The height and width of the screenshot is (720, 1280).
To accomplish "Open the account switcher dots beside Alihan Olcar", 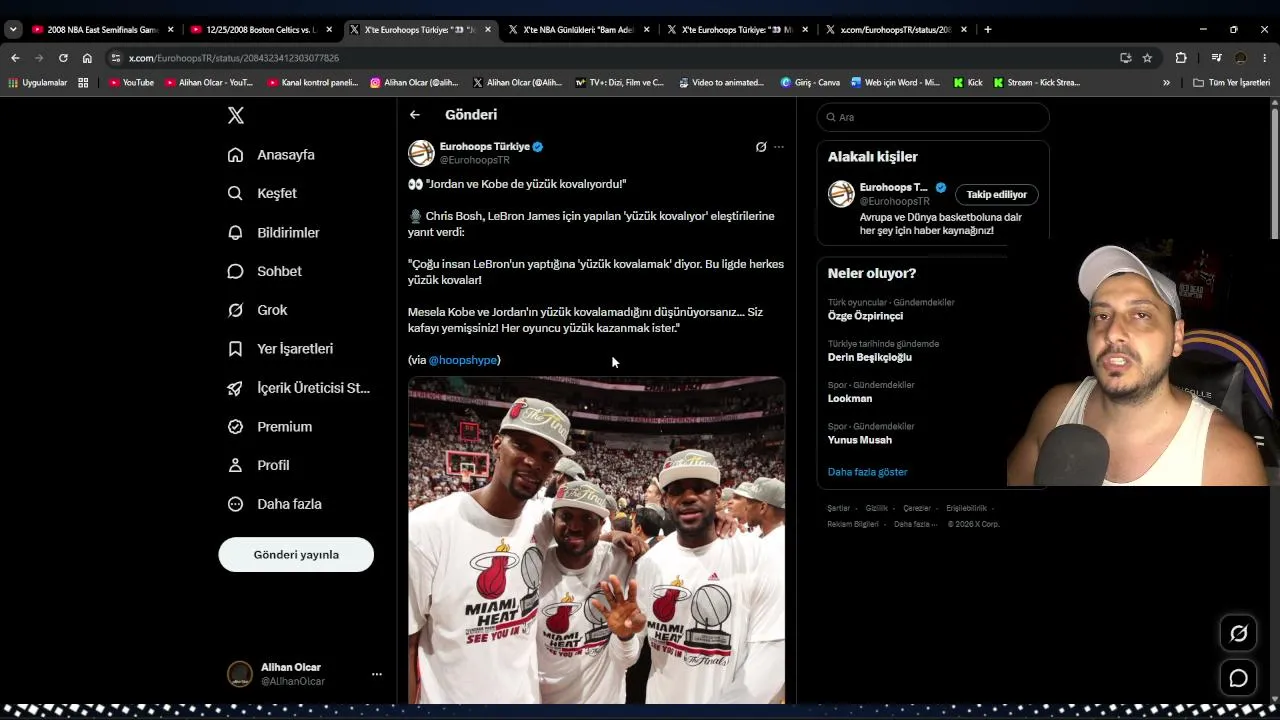I will pyautogui.click(x=377, y=675).
